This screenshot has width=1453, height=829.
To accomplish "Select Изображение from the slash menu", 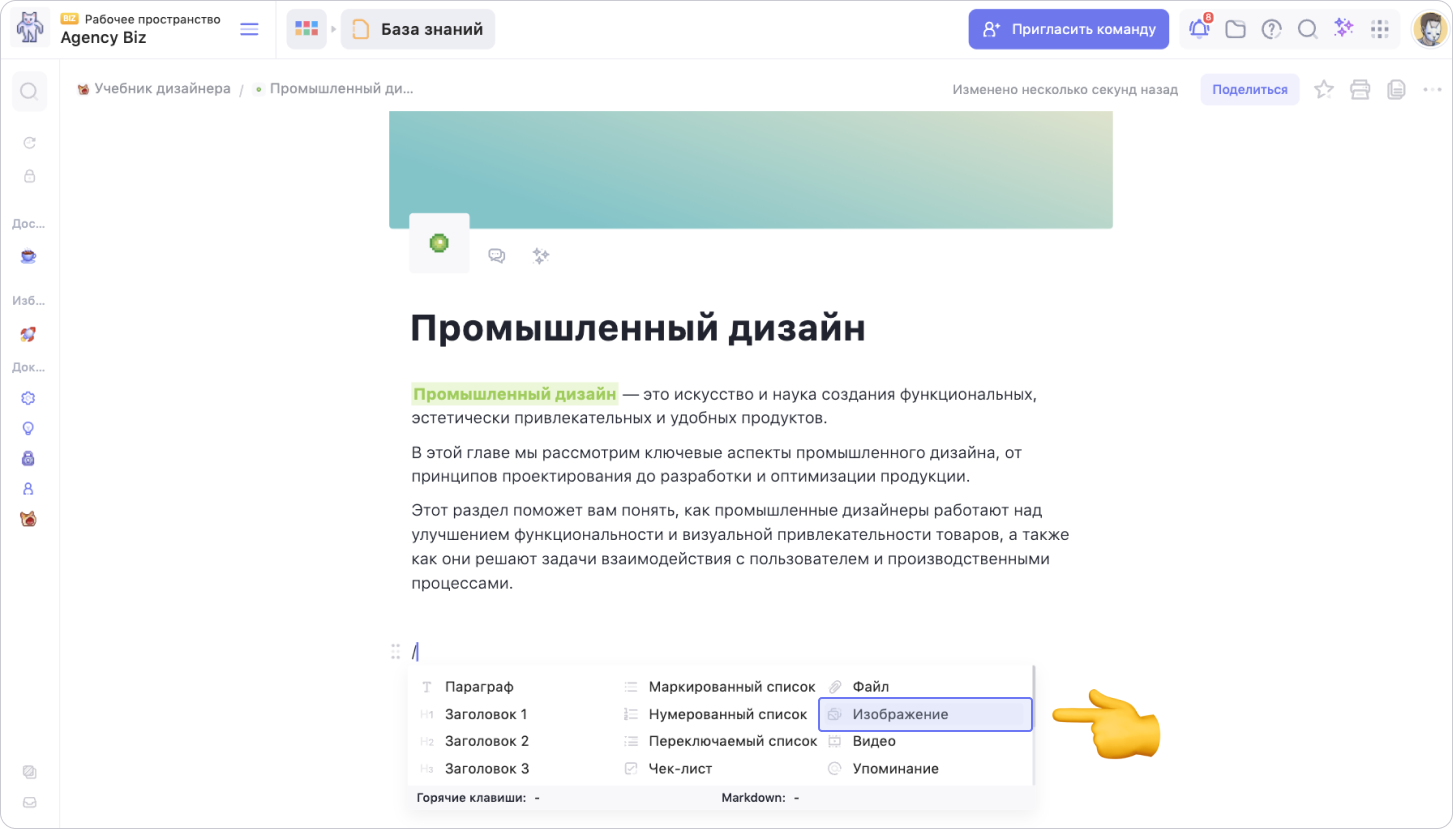I will (x=925, y=714).
